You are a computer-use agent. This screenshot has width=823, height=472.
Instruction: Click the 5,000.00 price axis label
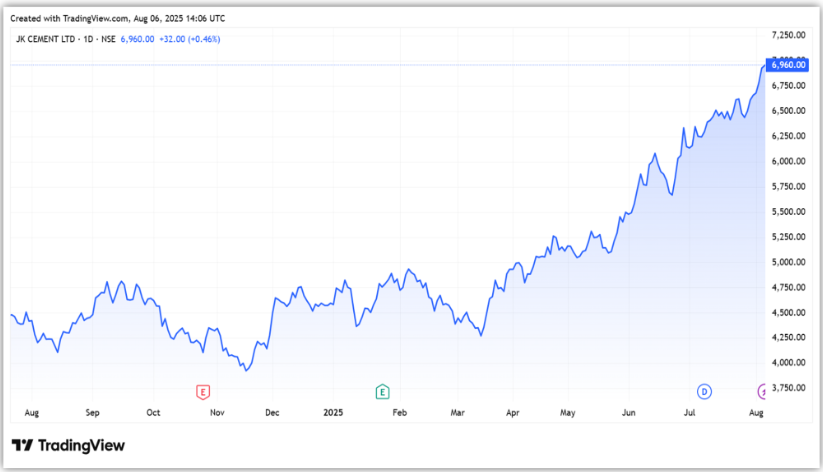pyautogui.click(x=788, y=262)
